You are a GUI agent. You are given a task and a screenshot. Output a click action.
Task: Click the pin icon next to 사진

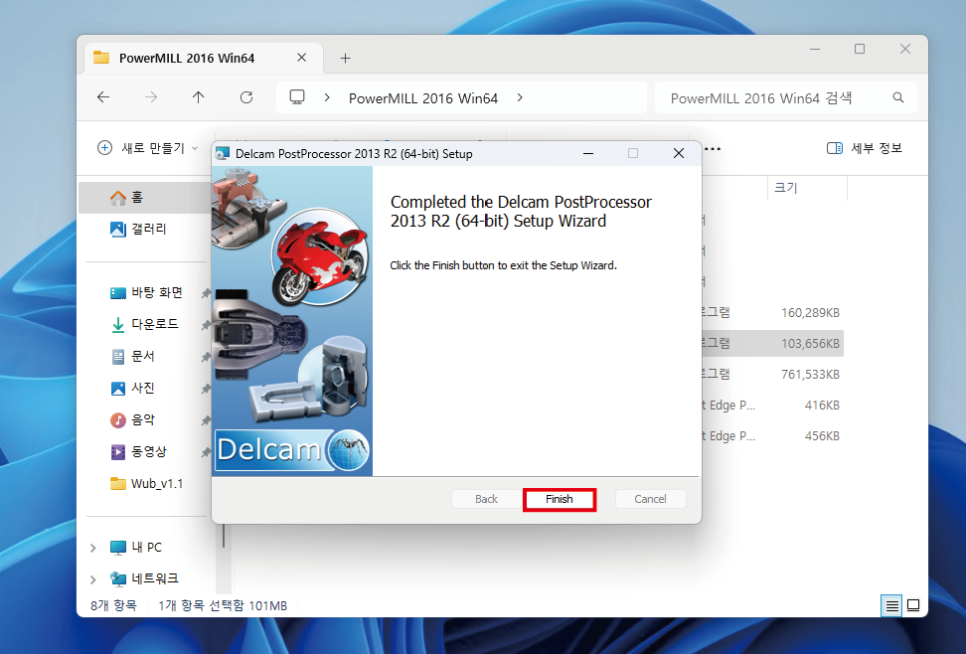click(206, 389)
